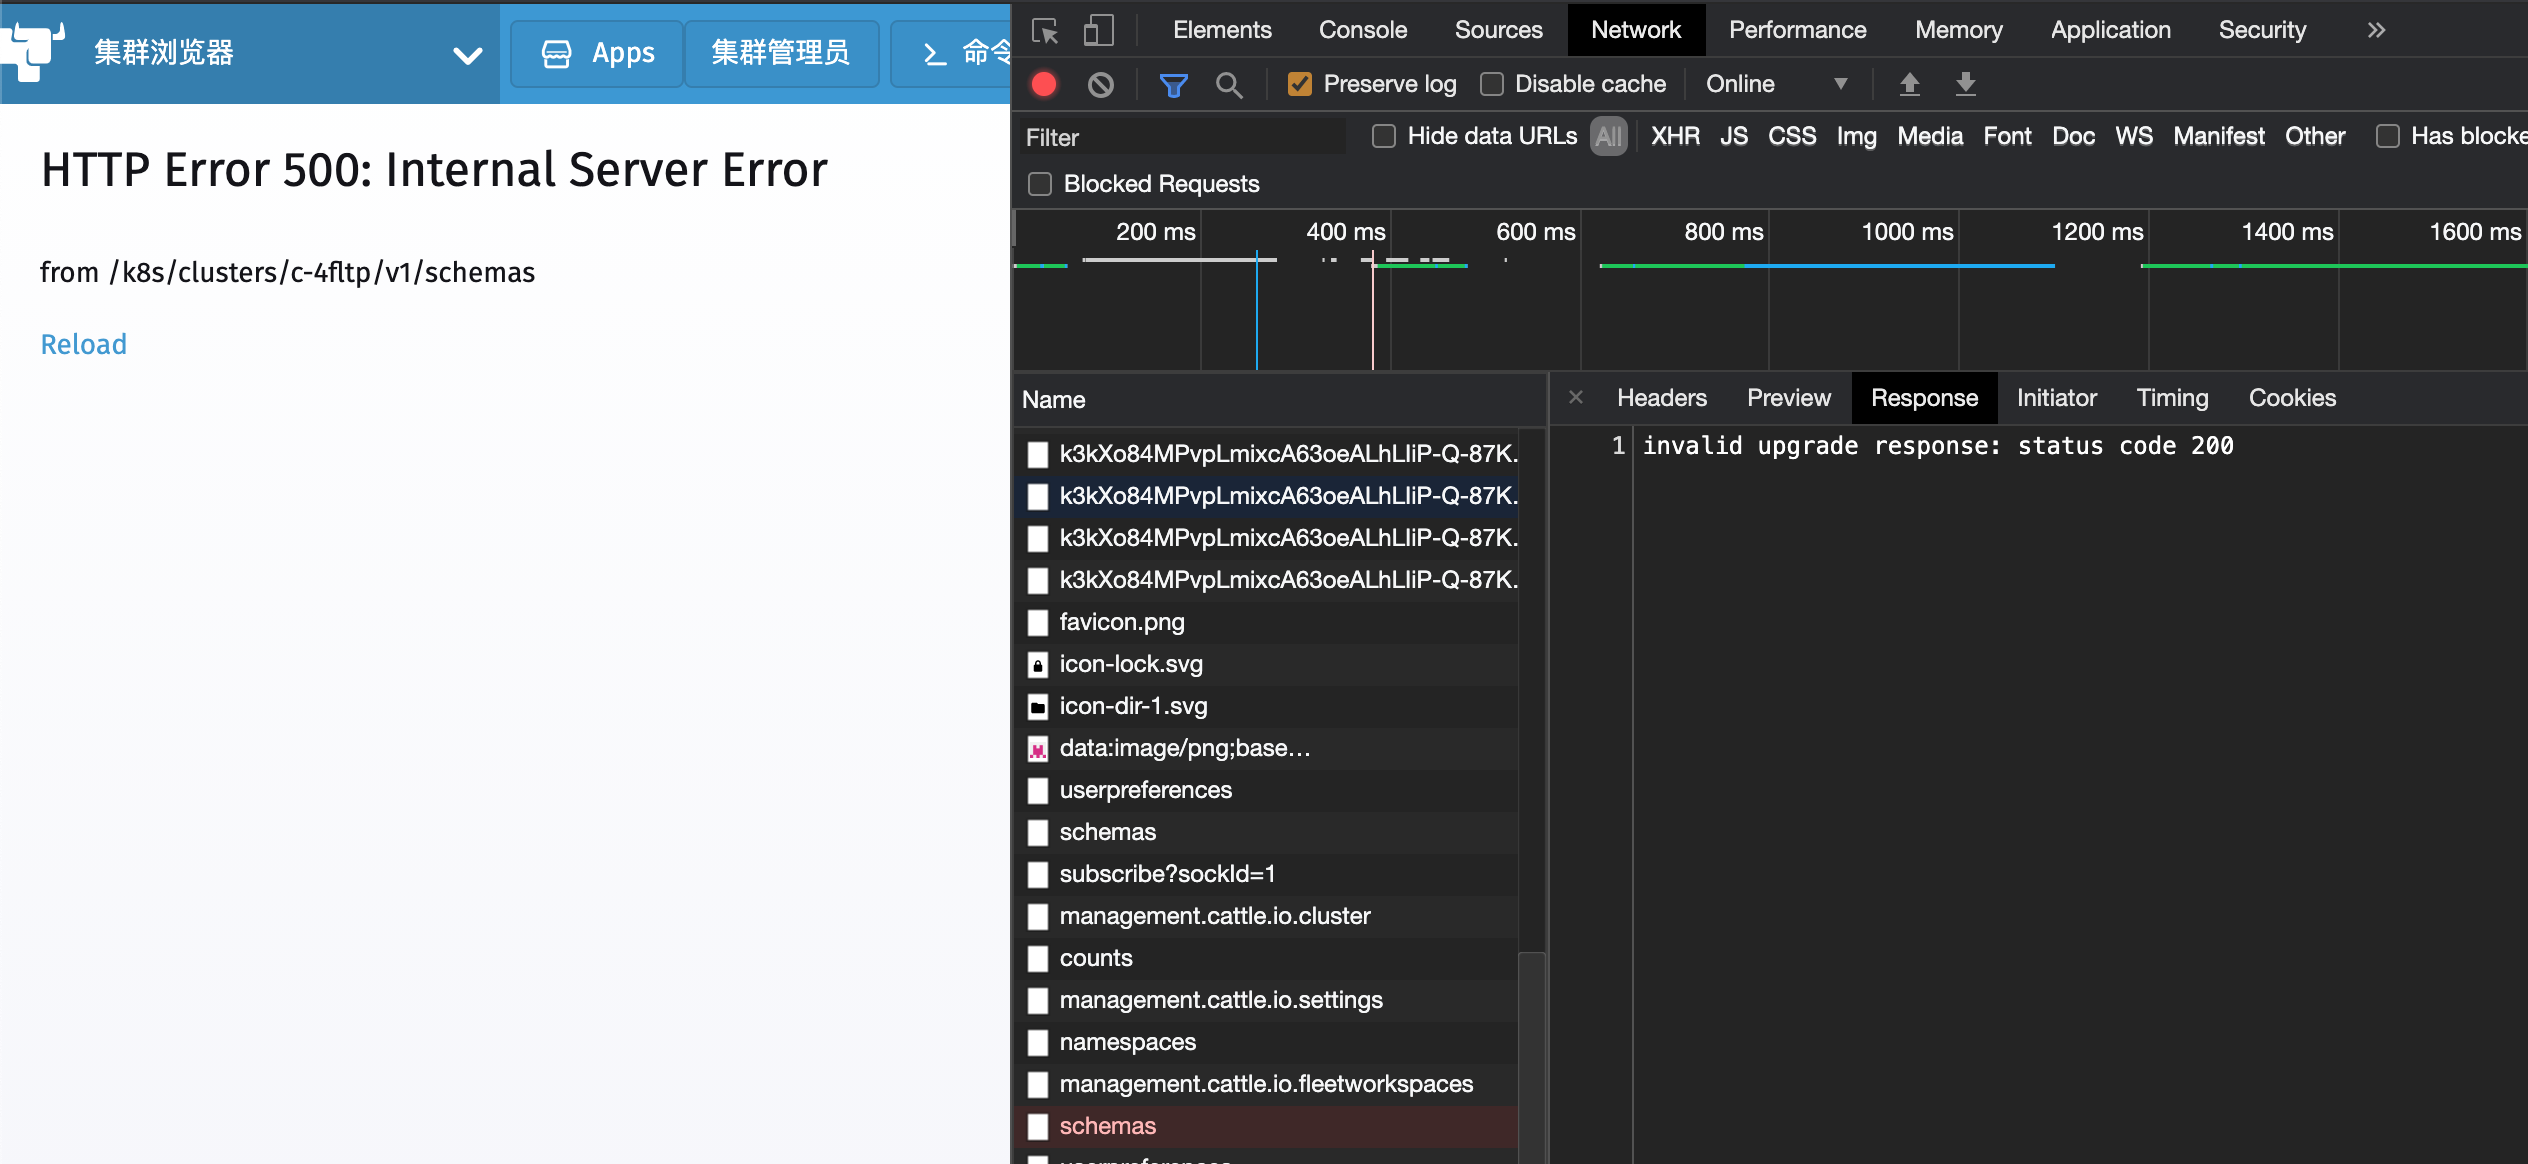The height and width of the screenshot is (1164, 2528).
Task: Open the network filter bar funnel
Action: tap(1172, 84)
